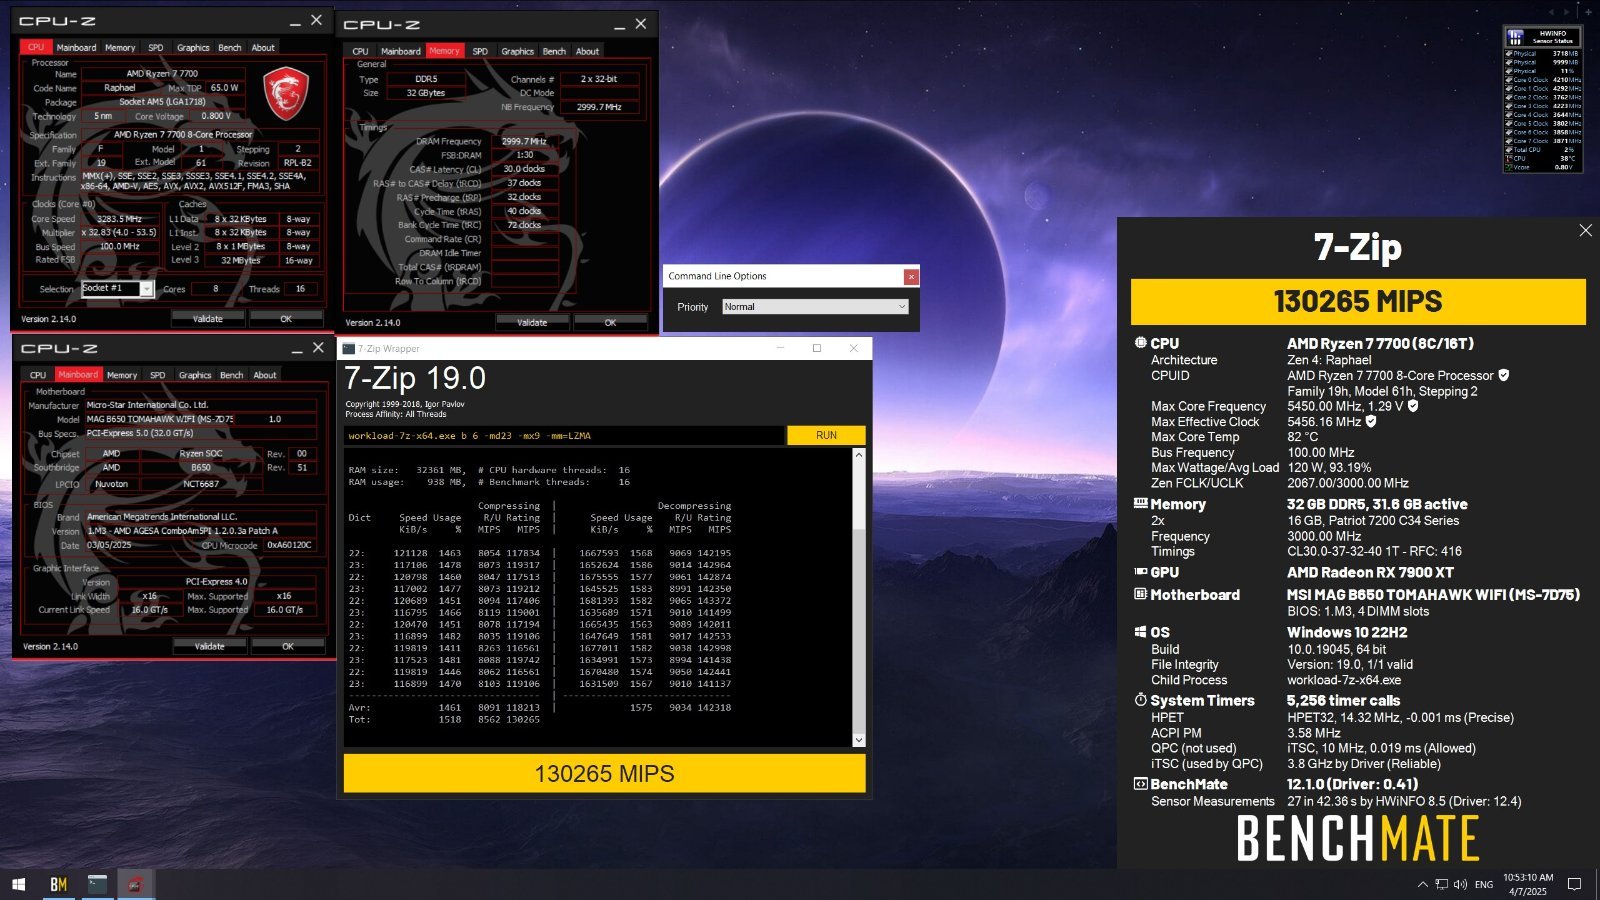Open CPU-Z taskbar icon

click(135, 884)
